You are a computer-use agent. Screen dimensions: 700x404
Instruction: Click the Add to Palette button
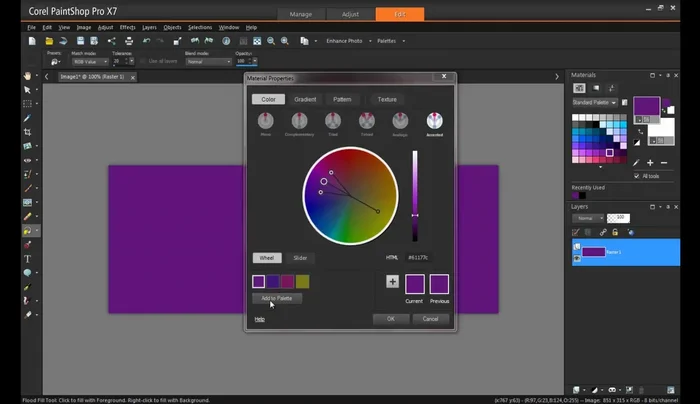[x=278, y=298]
